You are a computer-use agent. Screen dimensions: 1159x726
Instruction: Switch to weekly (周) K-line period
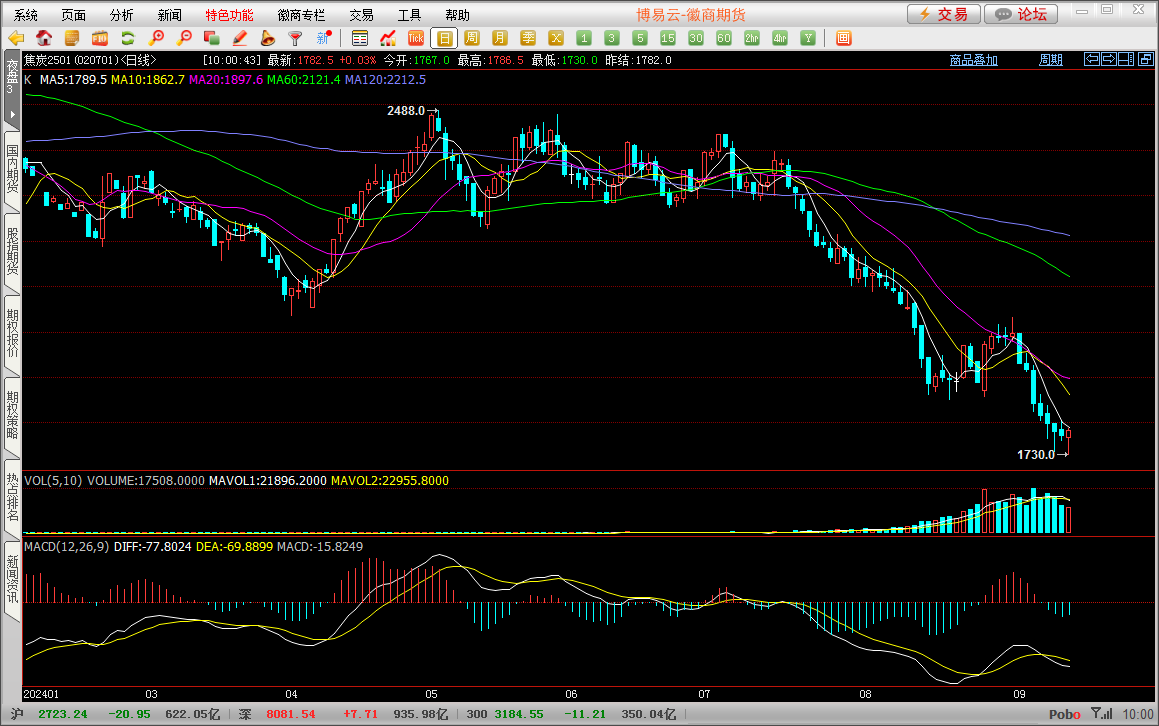(472, 38)
